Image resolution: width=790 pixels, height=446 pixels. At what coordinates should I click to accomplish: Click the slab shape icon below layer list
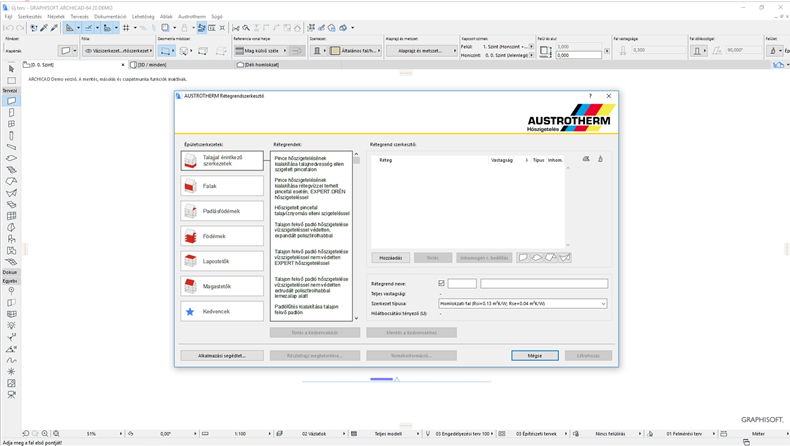pyautogui.click(x=537, y=258)
